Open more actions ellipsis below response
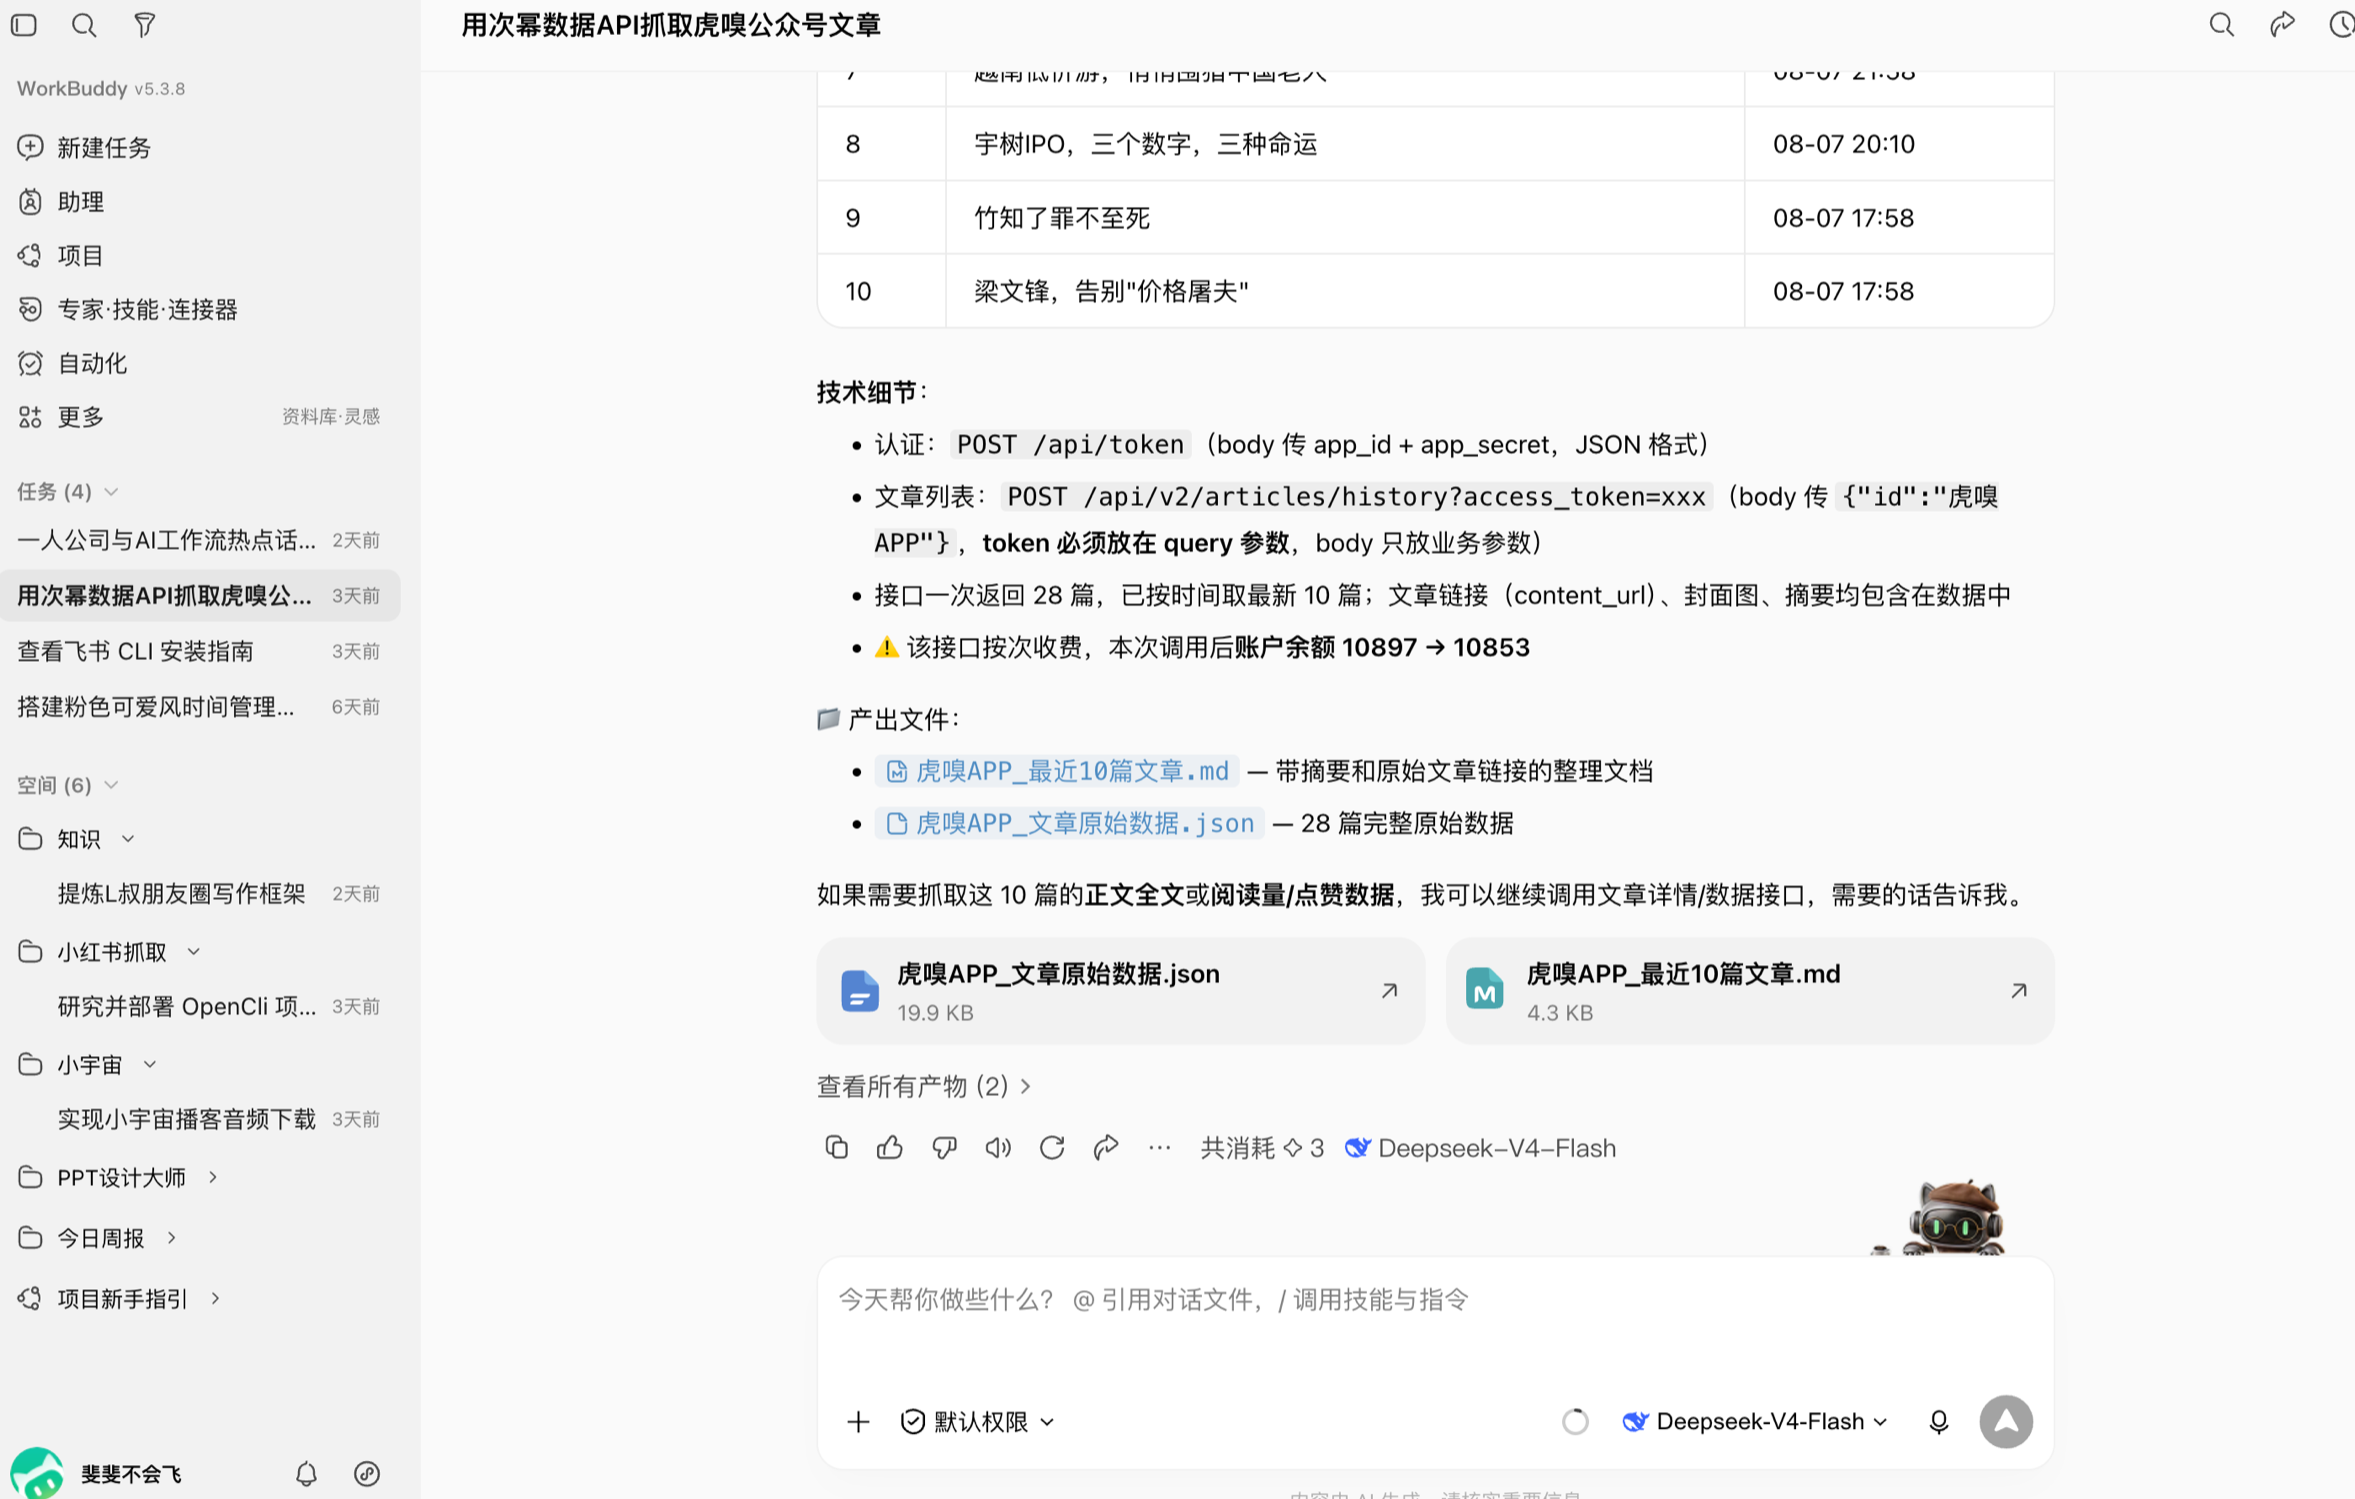Screen dimensions: 2355x1499 (1160, 1148)
